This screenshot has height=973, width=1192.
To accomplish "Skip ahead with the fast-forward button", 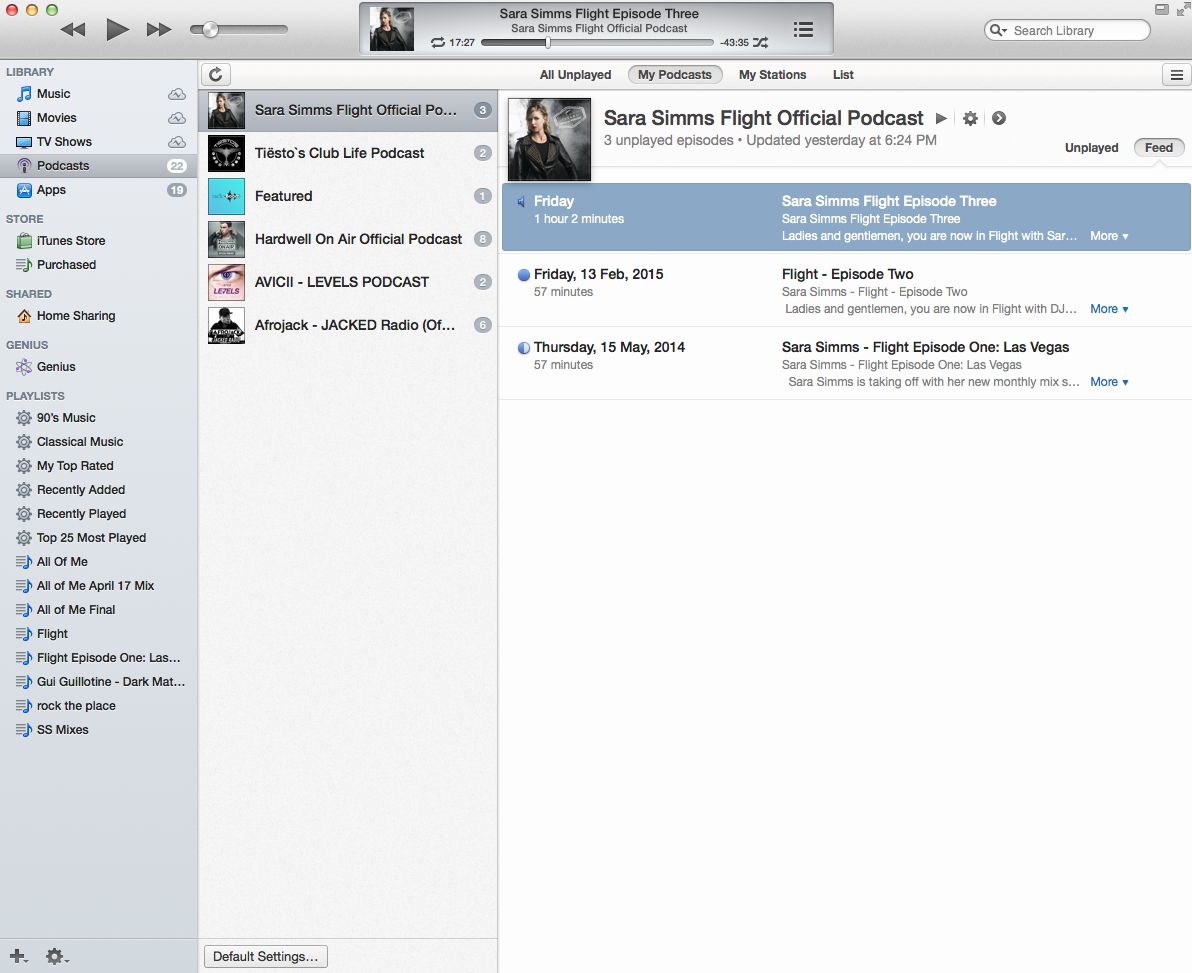I will tap(159, 30).
